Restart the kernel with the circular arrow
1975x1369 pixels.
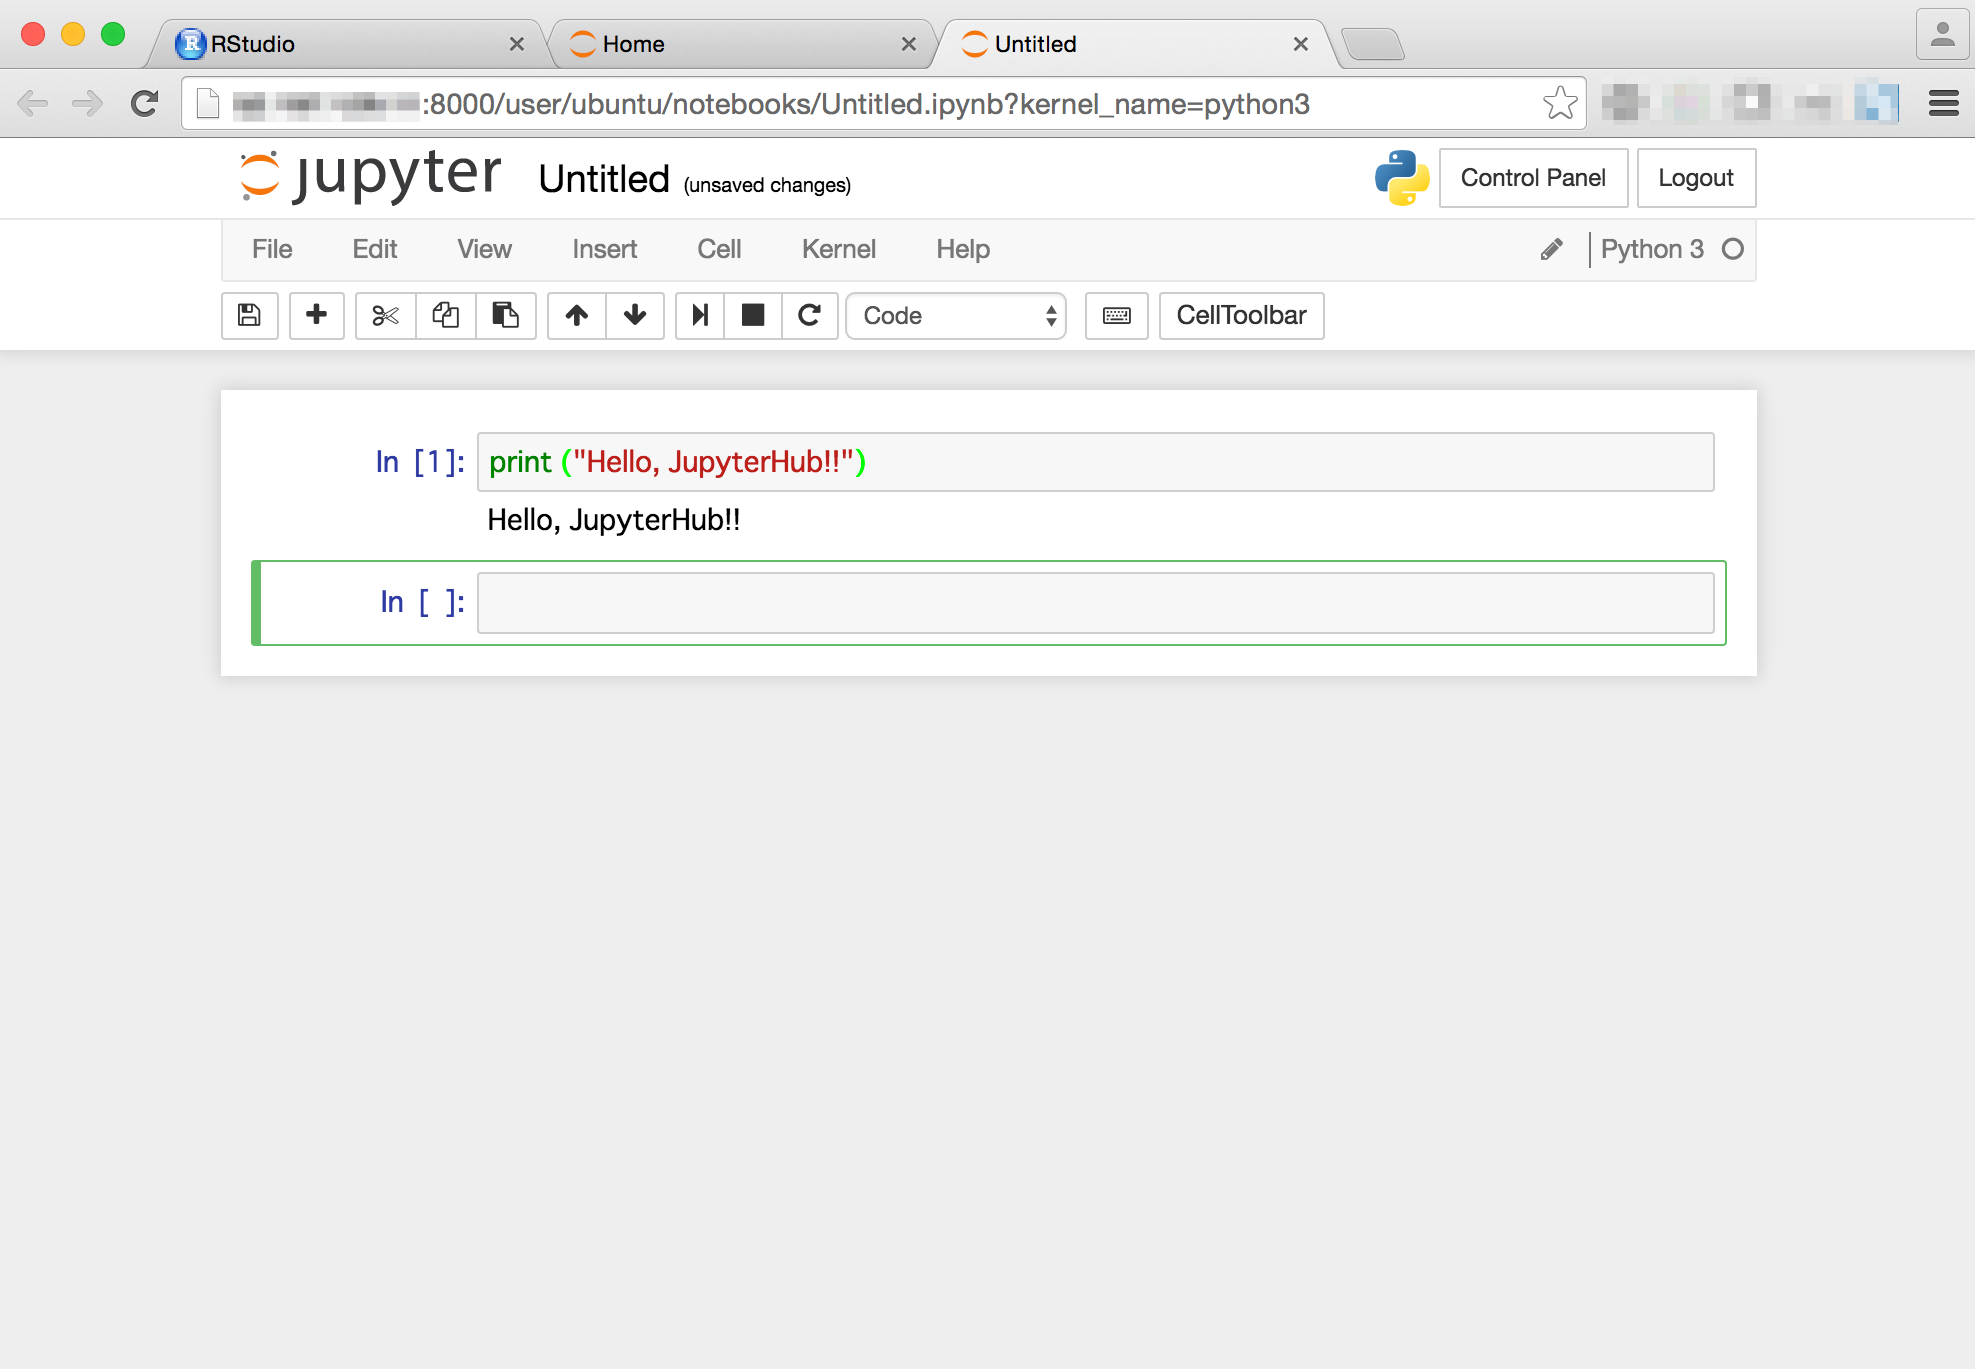tap(809, 316)
